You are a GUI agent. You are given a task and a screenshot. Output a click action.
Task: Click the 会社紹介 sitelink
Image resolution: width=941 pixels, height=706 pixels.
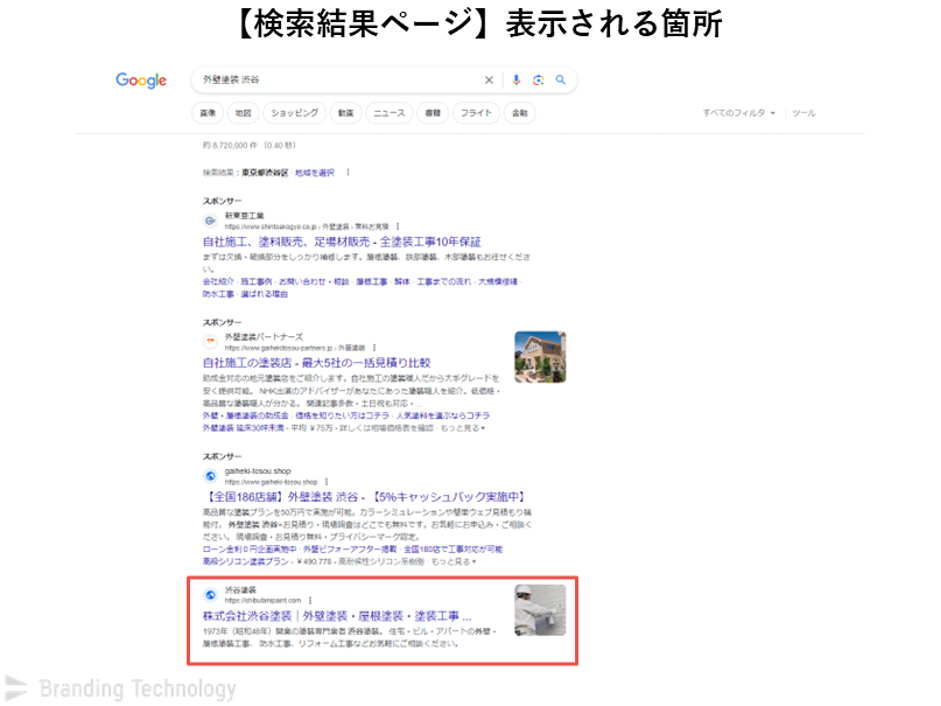[218, 282]
